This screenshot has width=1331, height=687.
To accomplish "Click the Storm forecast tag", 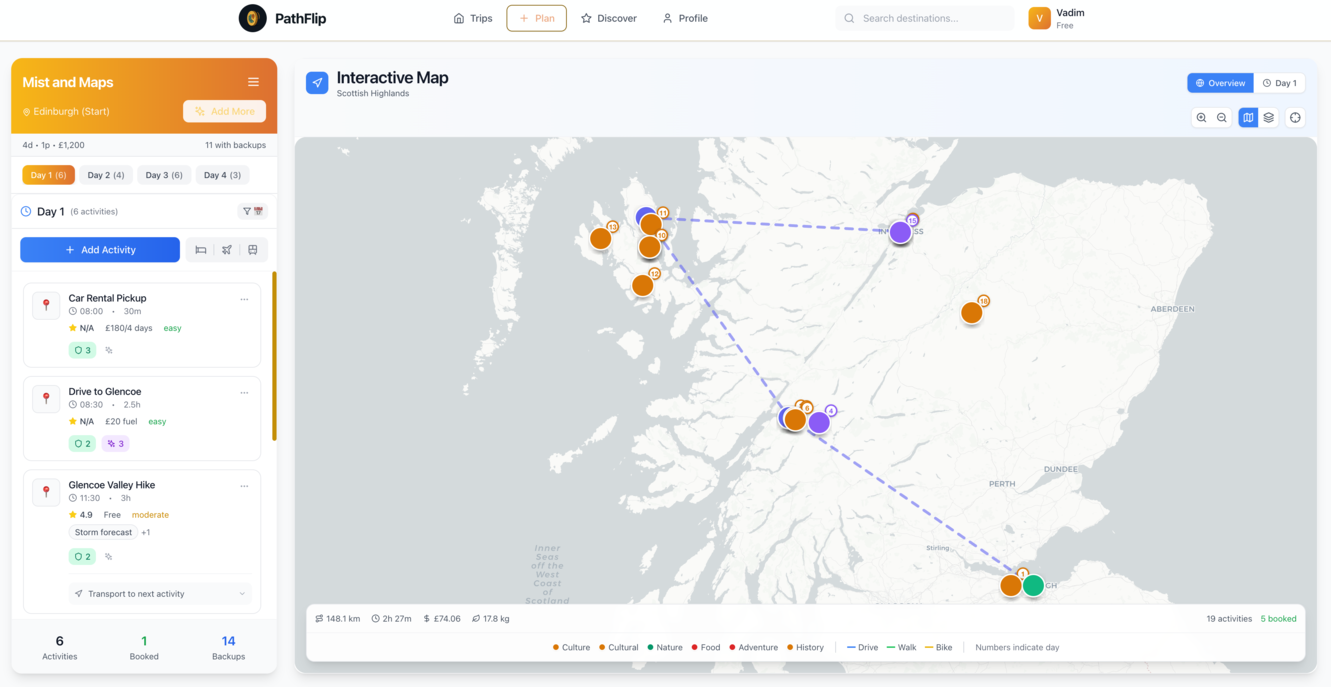I will tap(103, 532).
